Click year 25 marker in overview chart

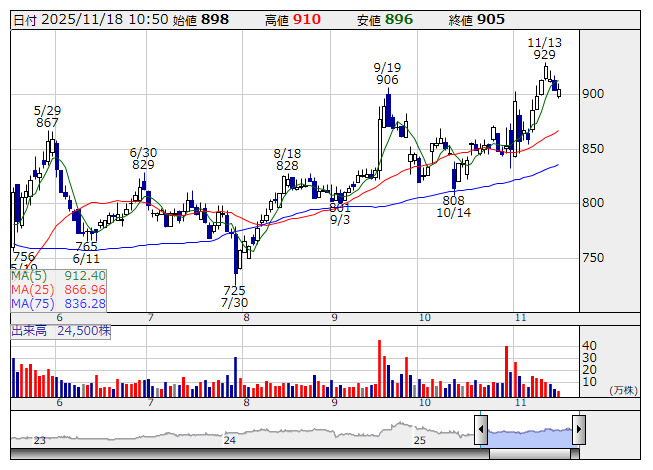coord(420,440)
